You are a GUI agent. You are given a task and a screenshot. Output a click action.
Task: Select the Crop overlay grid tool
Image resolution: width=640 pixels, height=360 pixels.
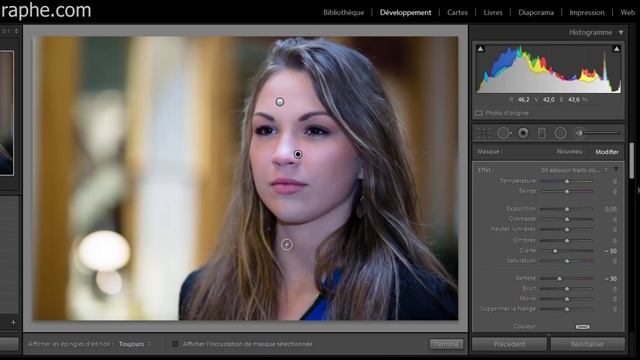click(x=484, y=133)
